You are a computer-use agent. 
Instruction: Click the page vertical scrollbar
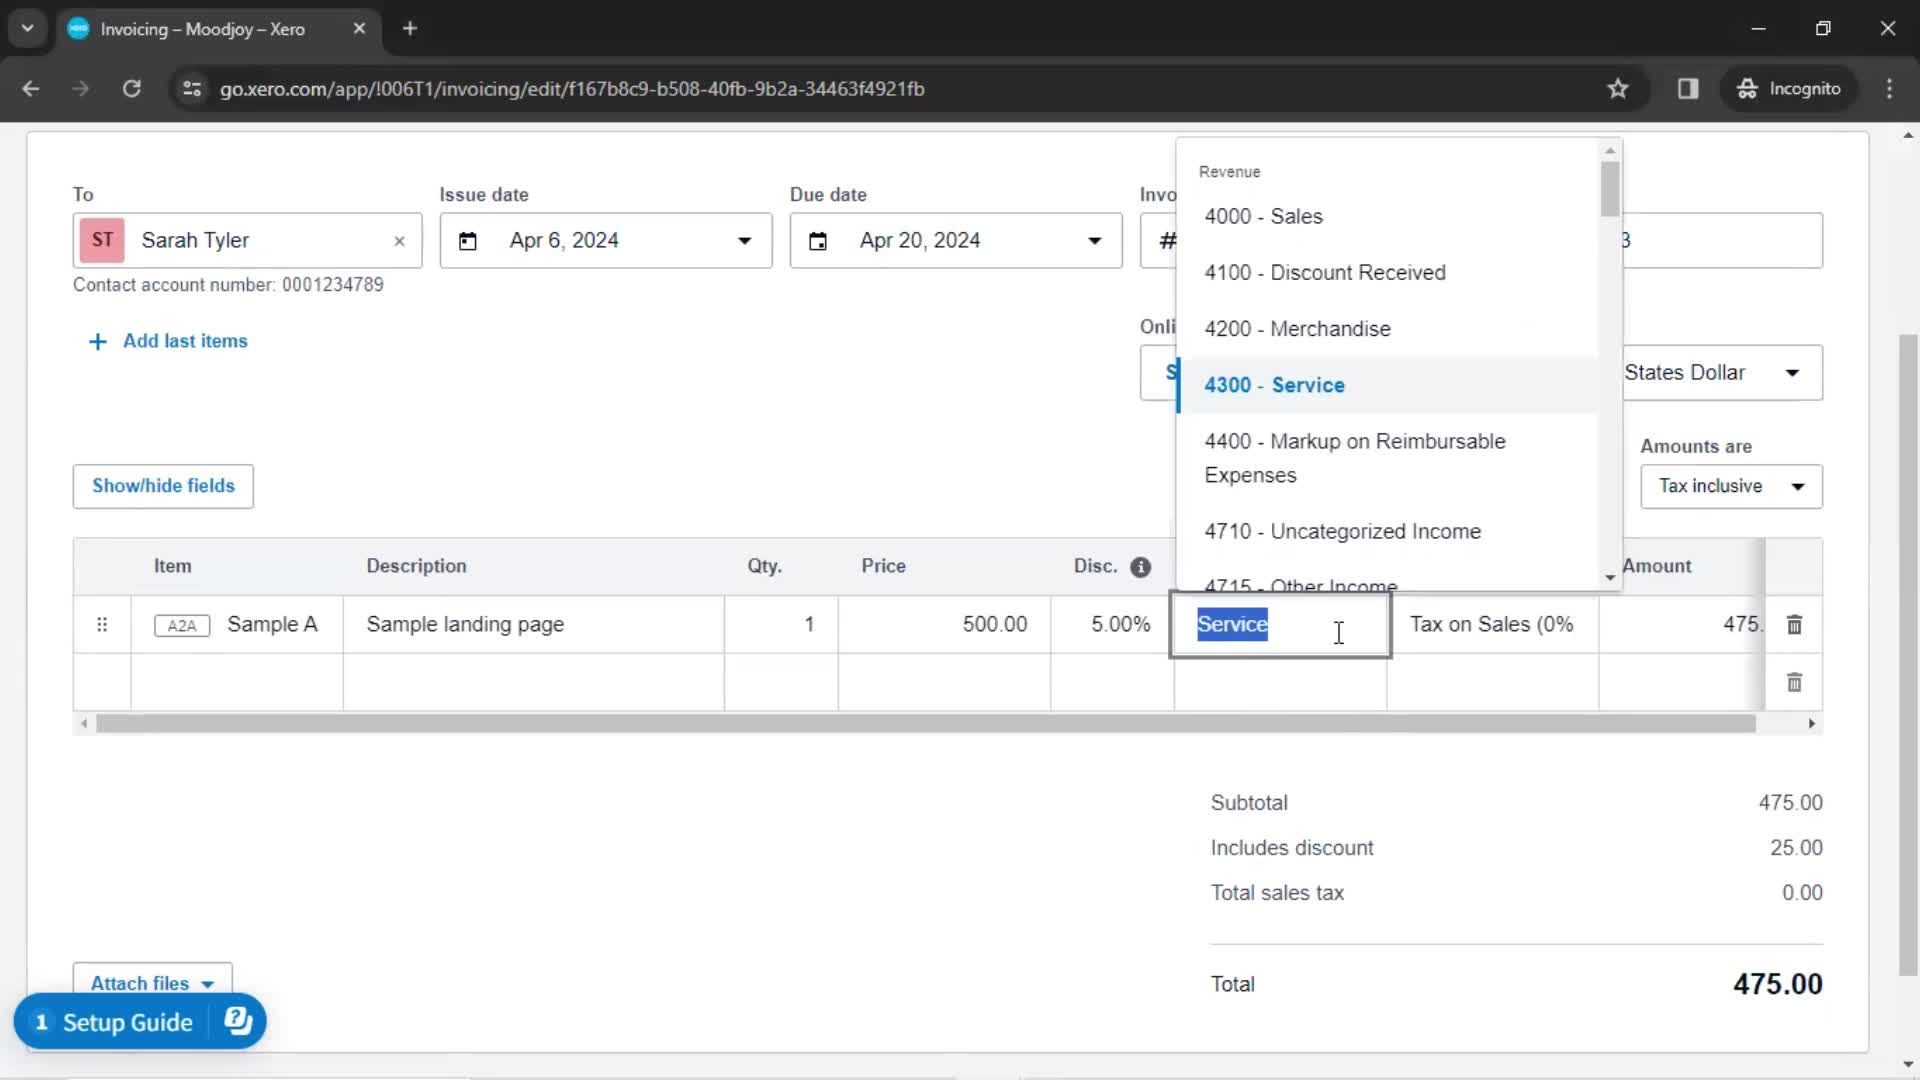click(x=1908, y=655)
